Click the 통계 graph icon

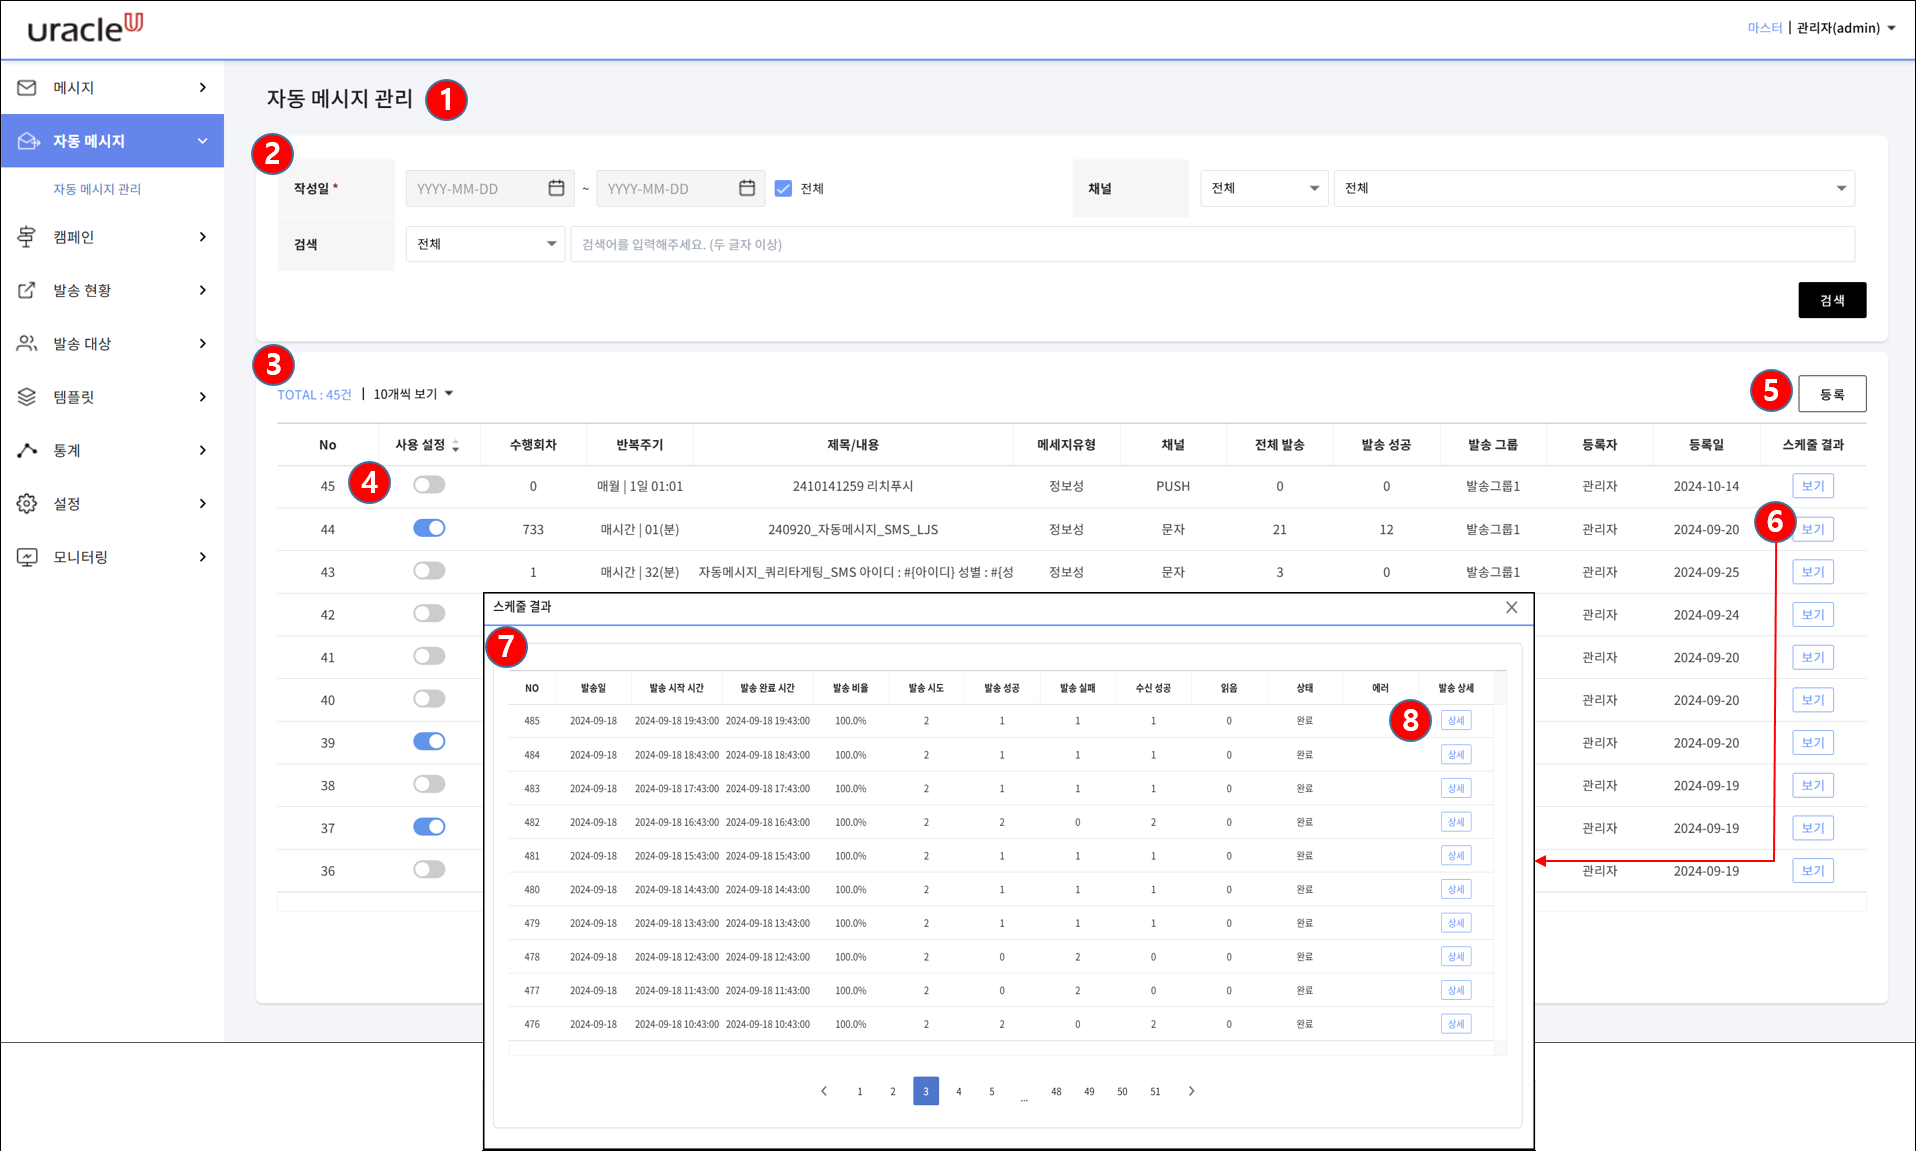pos(27,450)
